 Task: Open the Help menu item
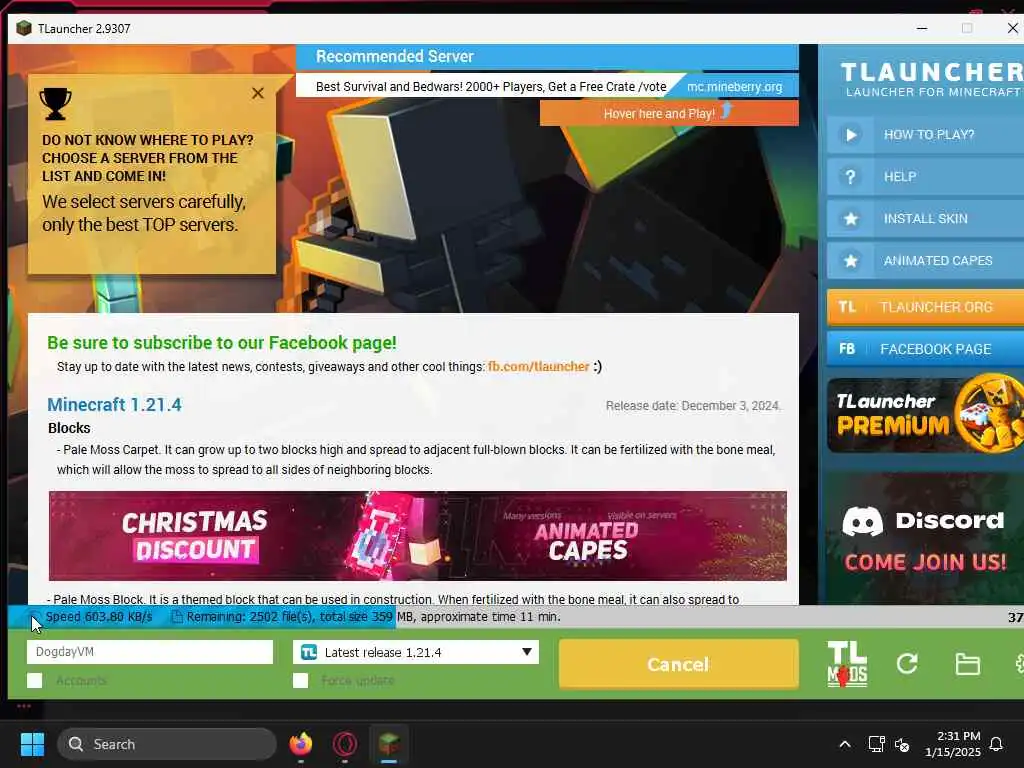pos(925,177)
